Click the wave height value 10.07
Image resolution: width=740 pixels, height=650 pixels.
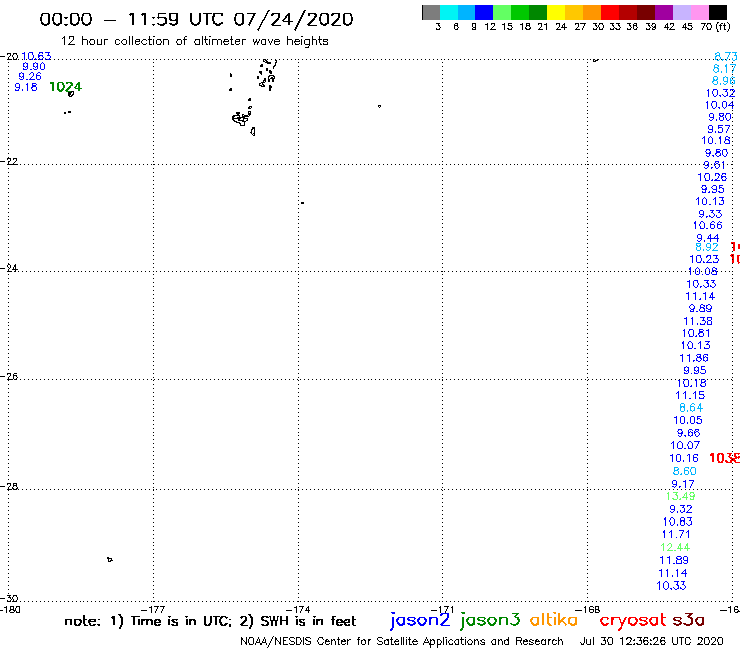[685, 446]
